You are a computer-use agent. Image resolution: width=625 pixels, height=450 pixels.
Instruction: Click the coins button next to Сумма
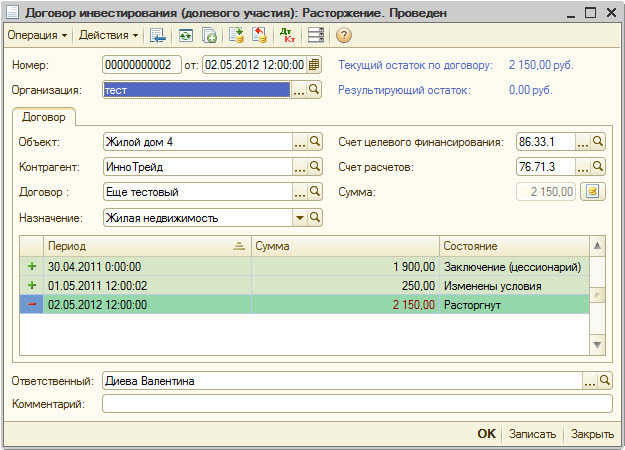pos(593,192)
